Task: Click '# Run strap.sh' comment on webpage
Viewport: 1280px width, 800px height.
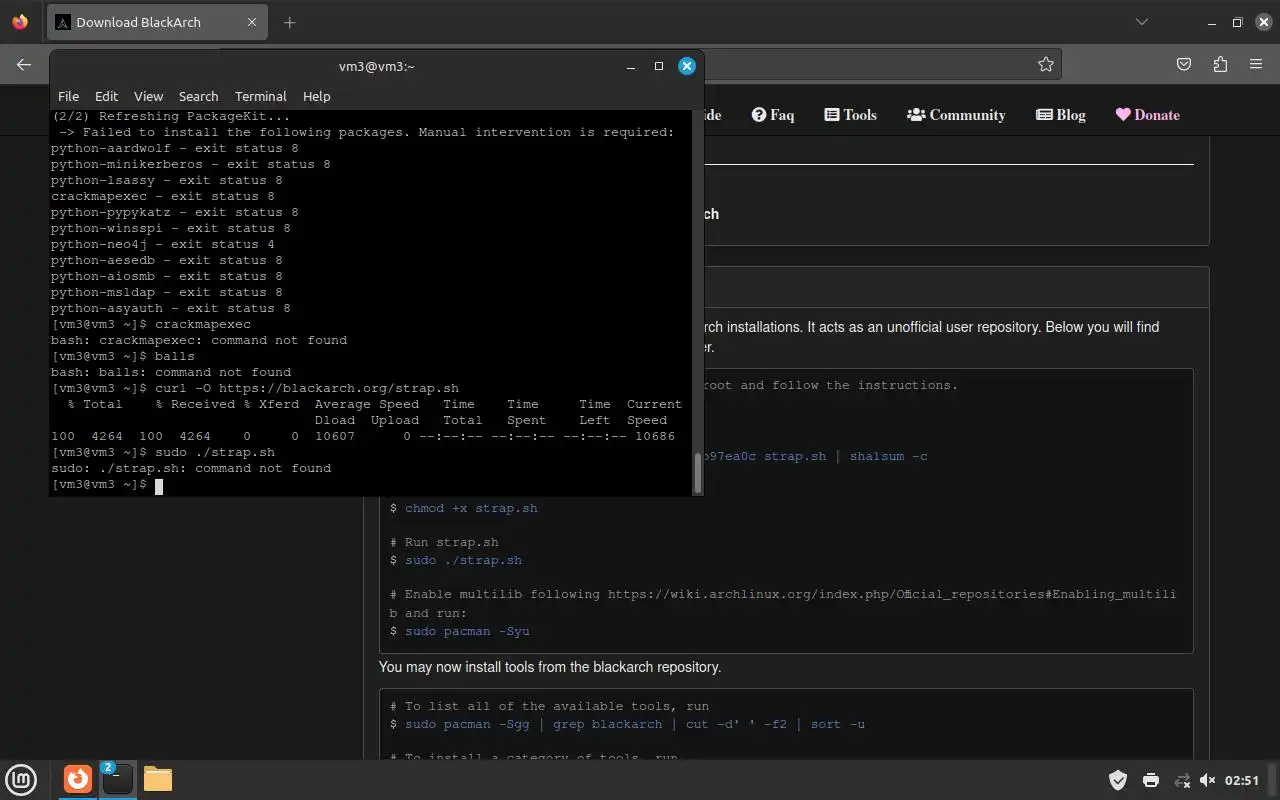Action: coord(444,542)
